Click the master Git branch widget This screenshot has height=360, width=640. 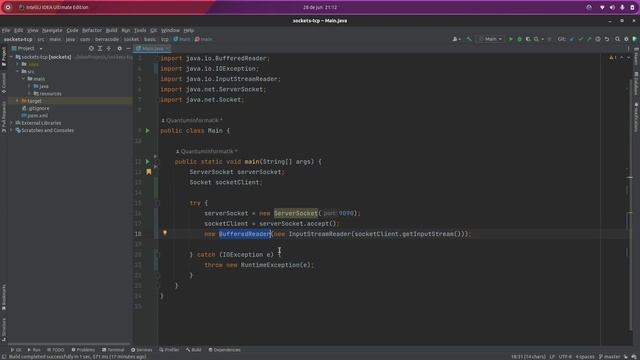point(609,357)
